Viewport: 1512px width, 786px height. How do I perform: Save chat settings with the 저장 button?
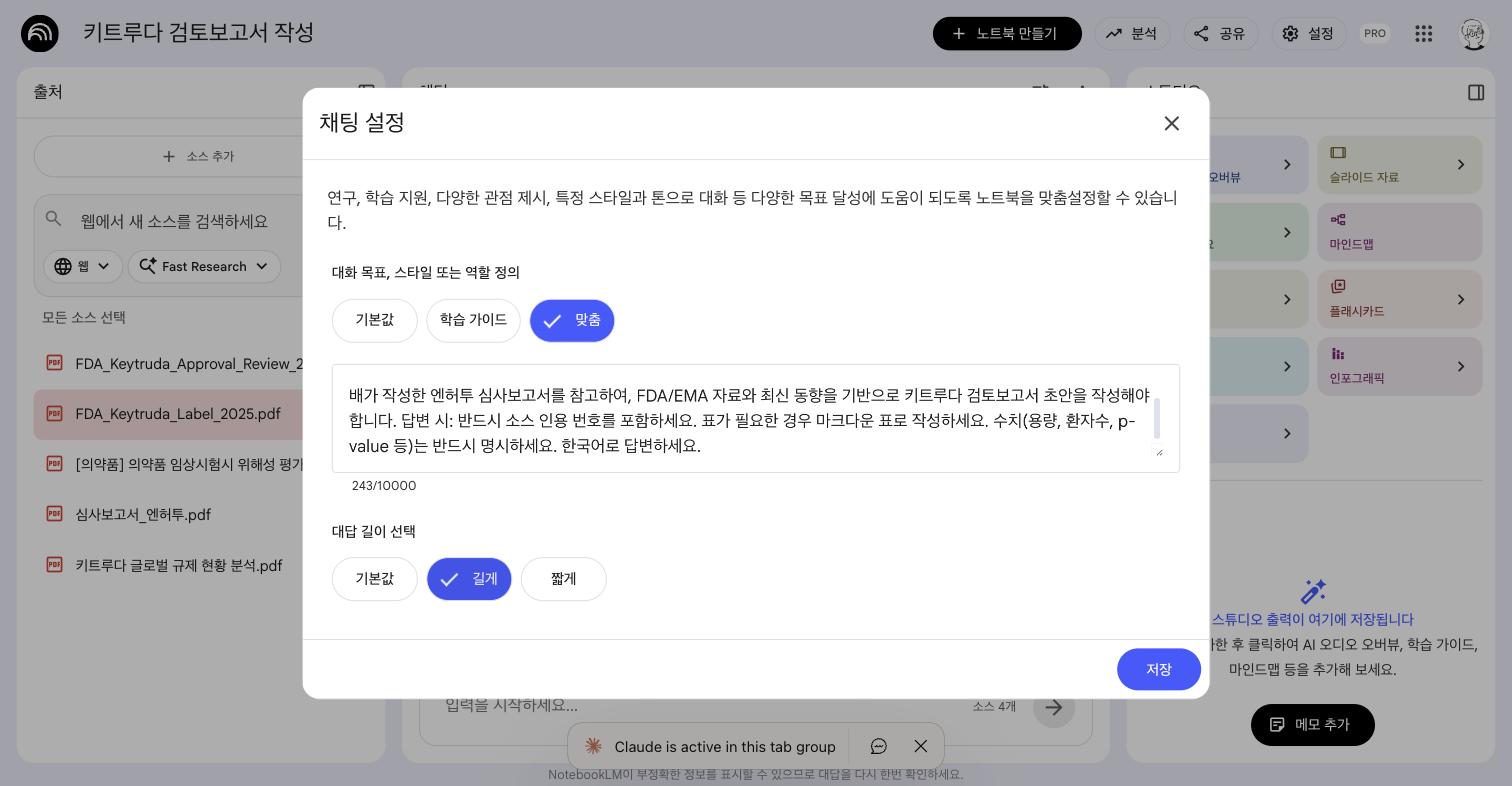click(x=1159, y=669)
